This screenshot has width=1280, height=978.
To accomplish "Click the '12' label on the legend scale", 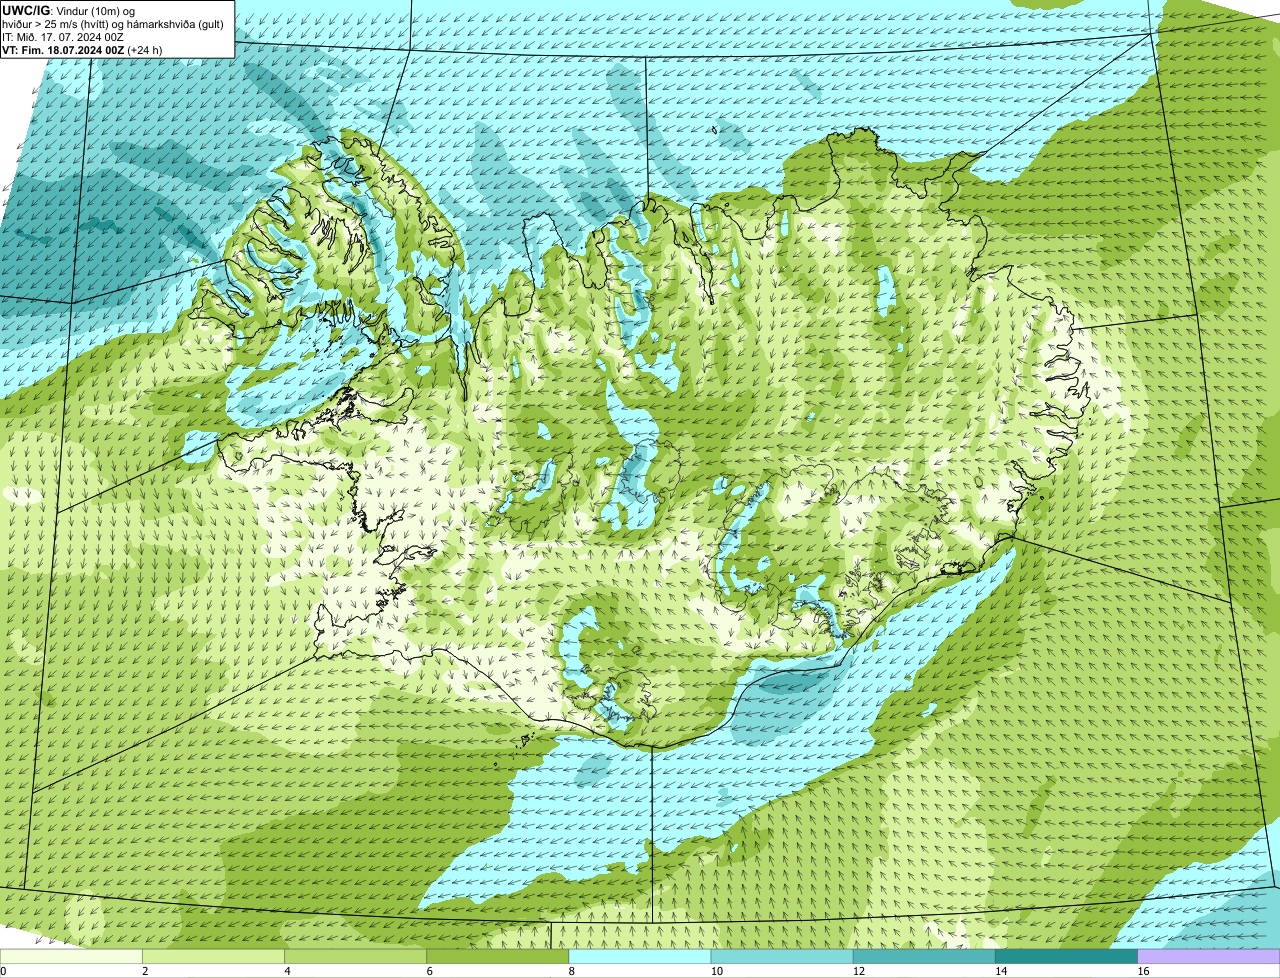I will [858, 971].
